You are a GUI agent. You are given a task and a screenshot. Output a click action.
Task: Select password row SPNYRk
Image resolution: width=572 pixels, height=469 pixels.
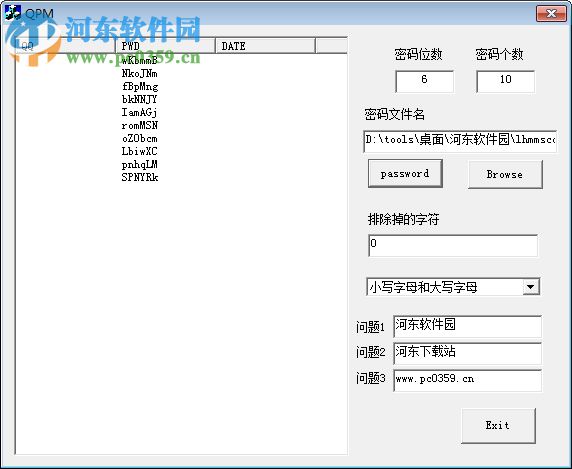tap(140, 177)
